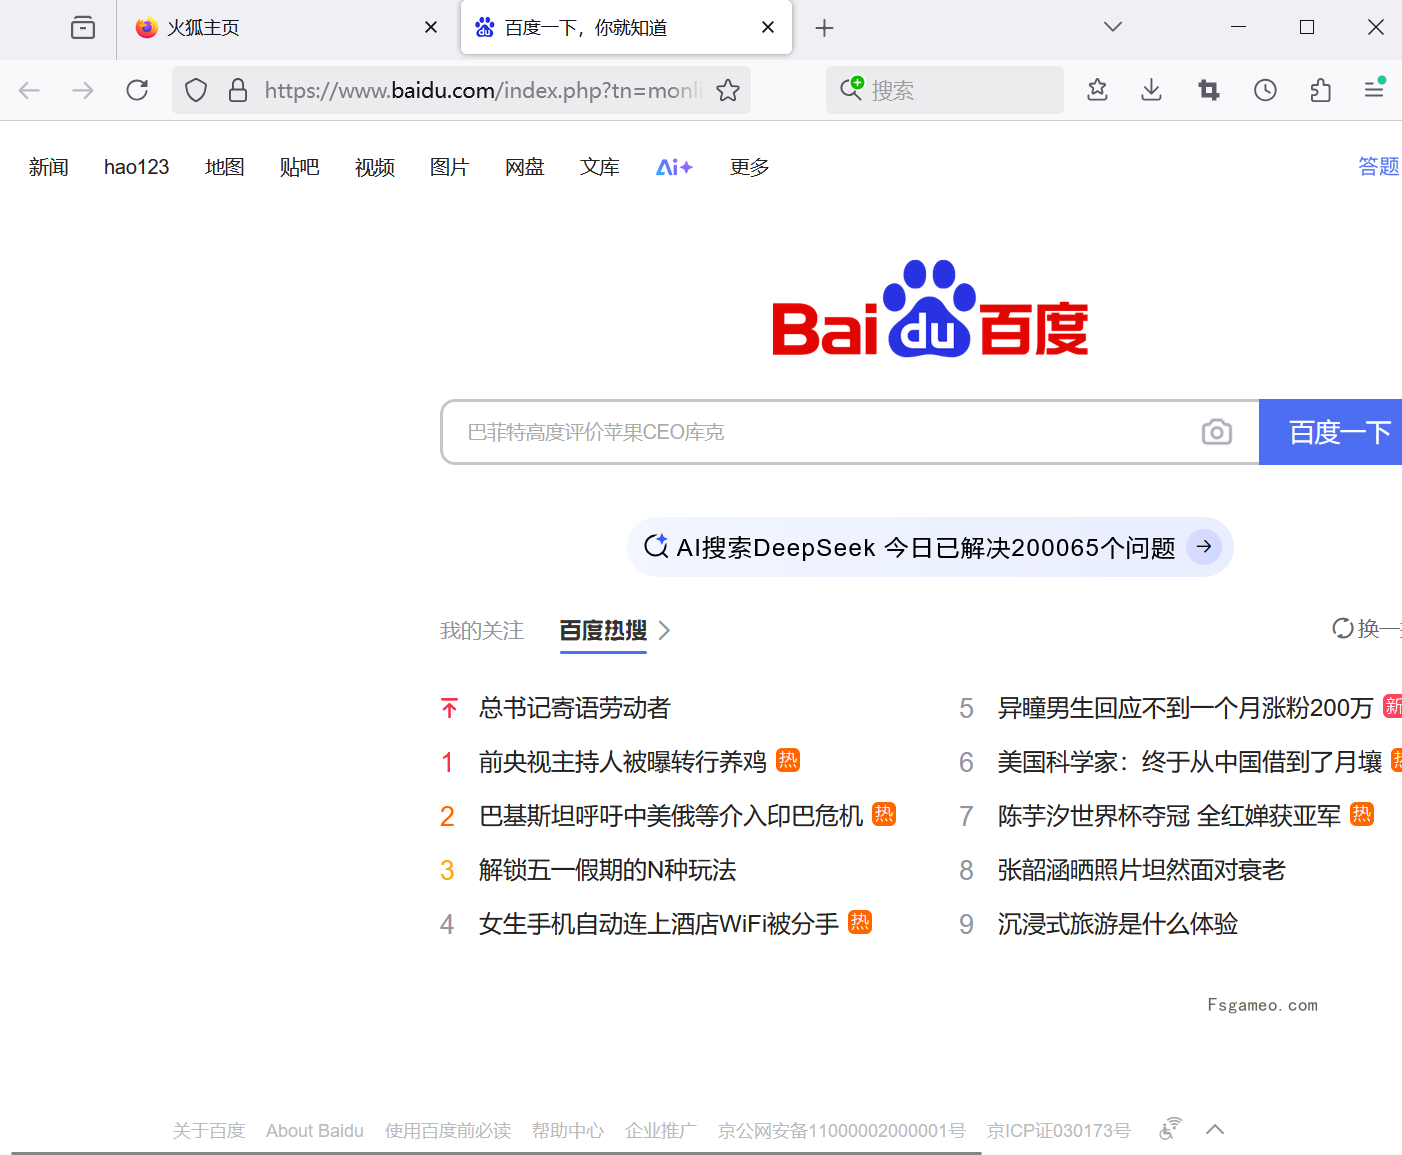Open the Firefox hamburger menu icon
The height and width of the screenshot is (1155, 1402).
pos(1374,89)
